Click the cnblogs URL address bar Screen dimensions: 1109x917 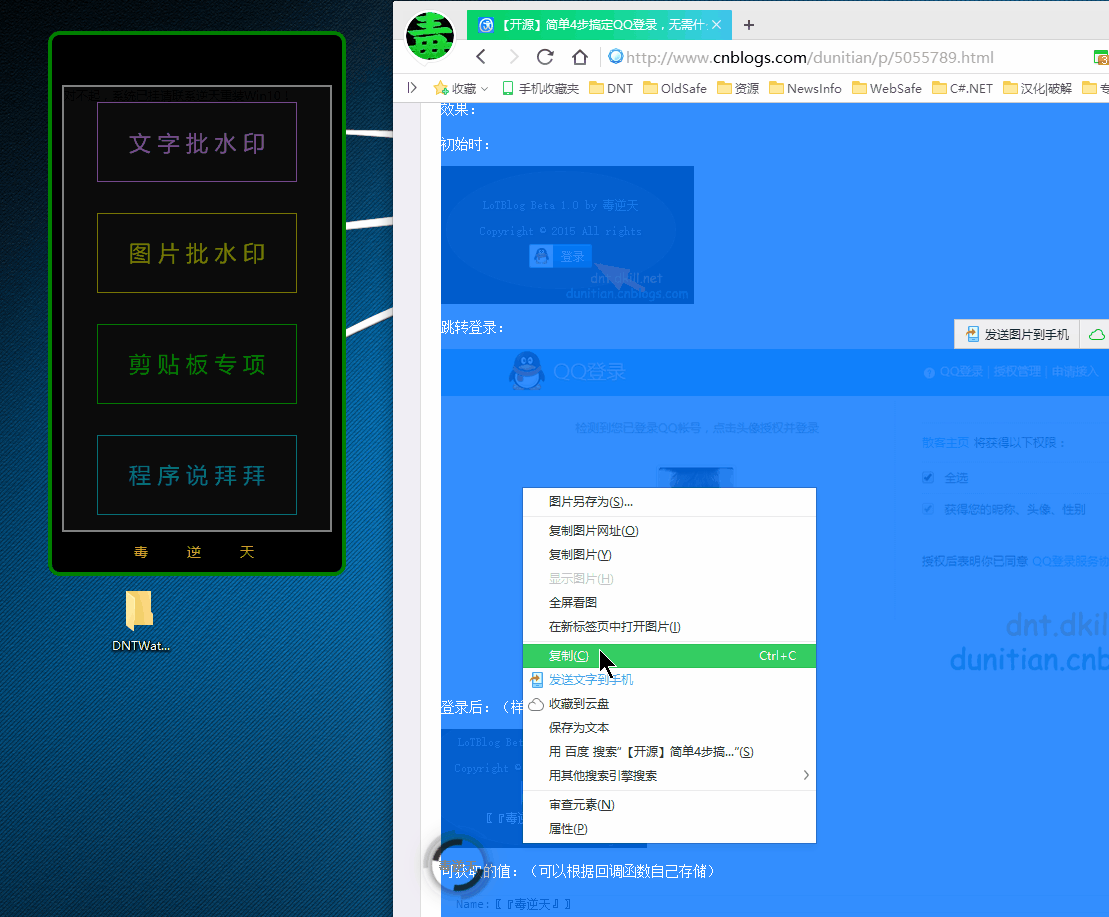(x=809, y=57)
